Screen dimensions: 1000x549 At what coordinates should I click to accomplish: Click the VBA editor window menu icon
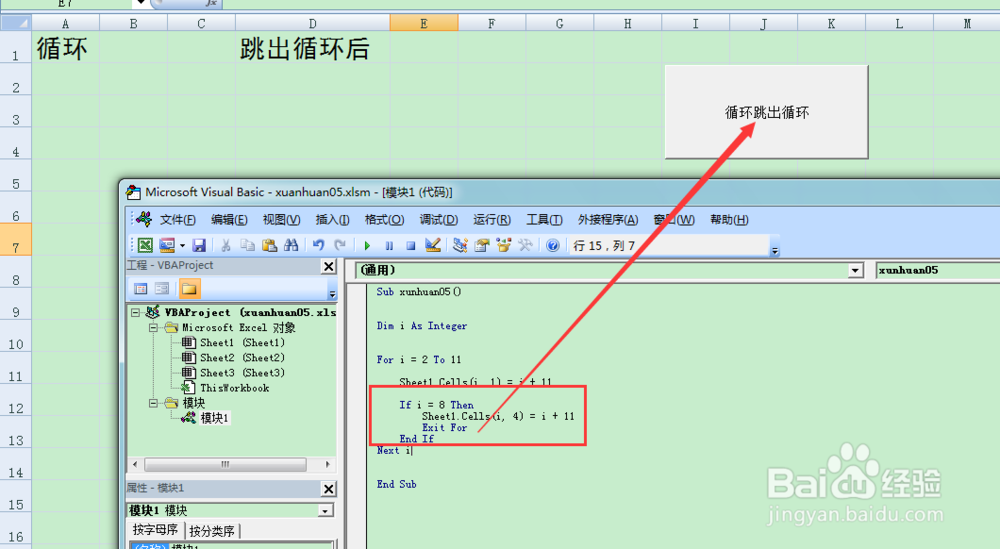[x=143, y=219]
